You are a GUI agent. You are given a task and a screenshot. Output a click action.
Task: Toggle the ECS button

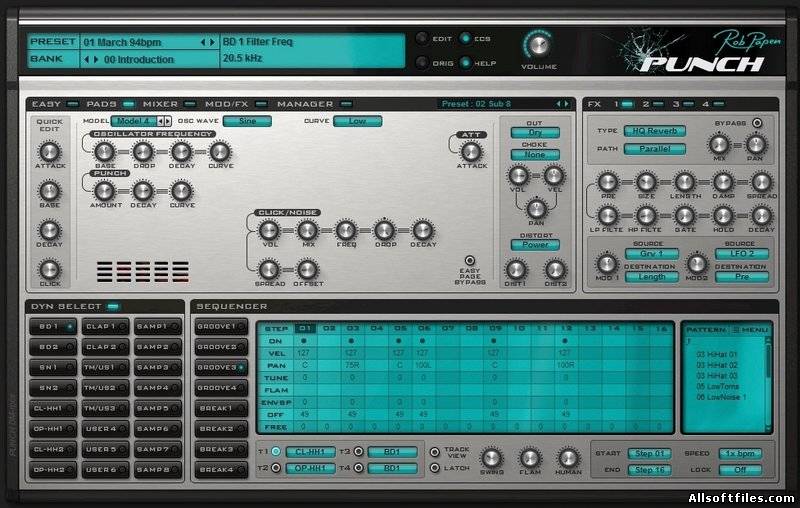(x=465, y=38)
